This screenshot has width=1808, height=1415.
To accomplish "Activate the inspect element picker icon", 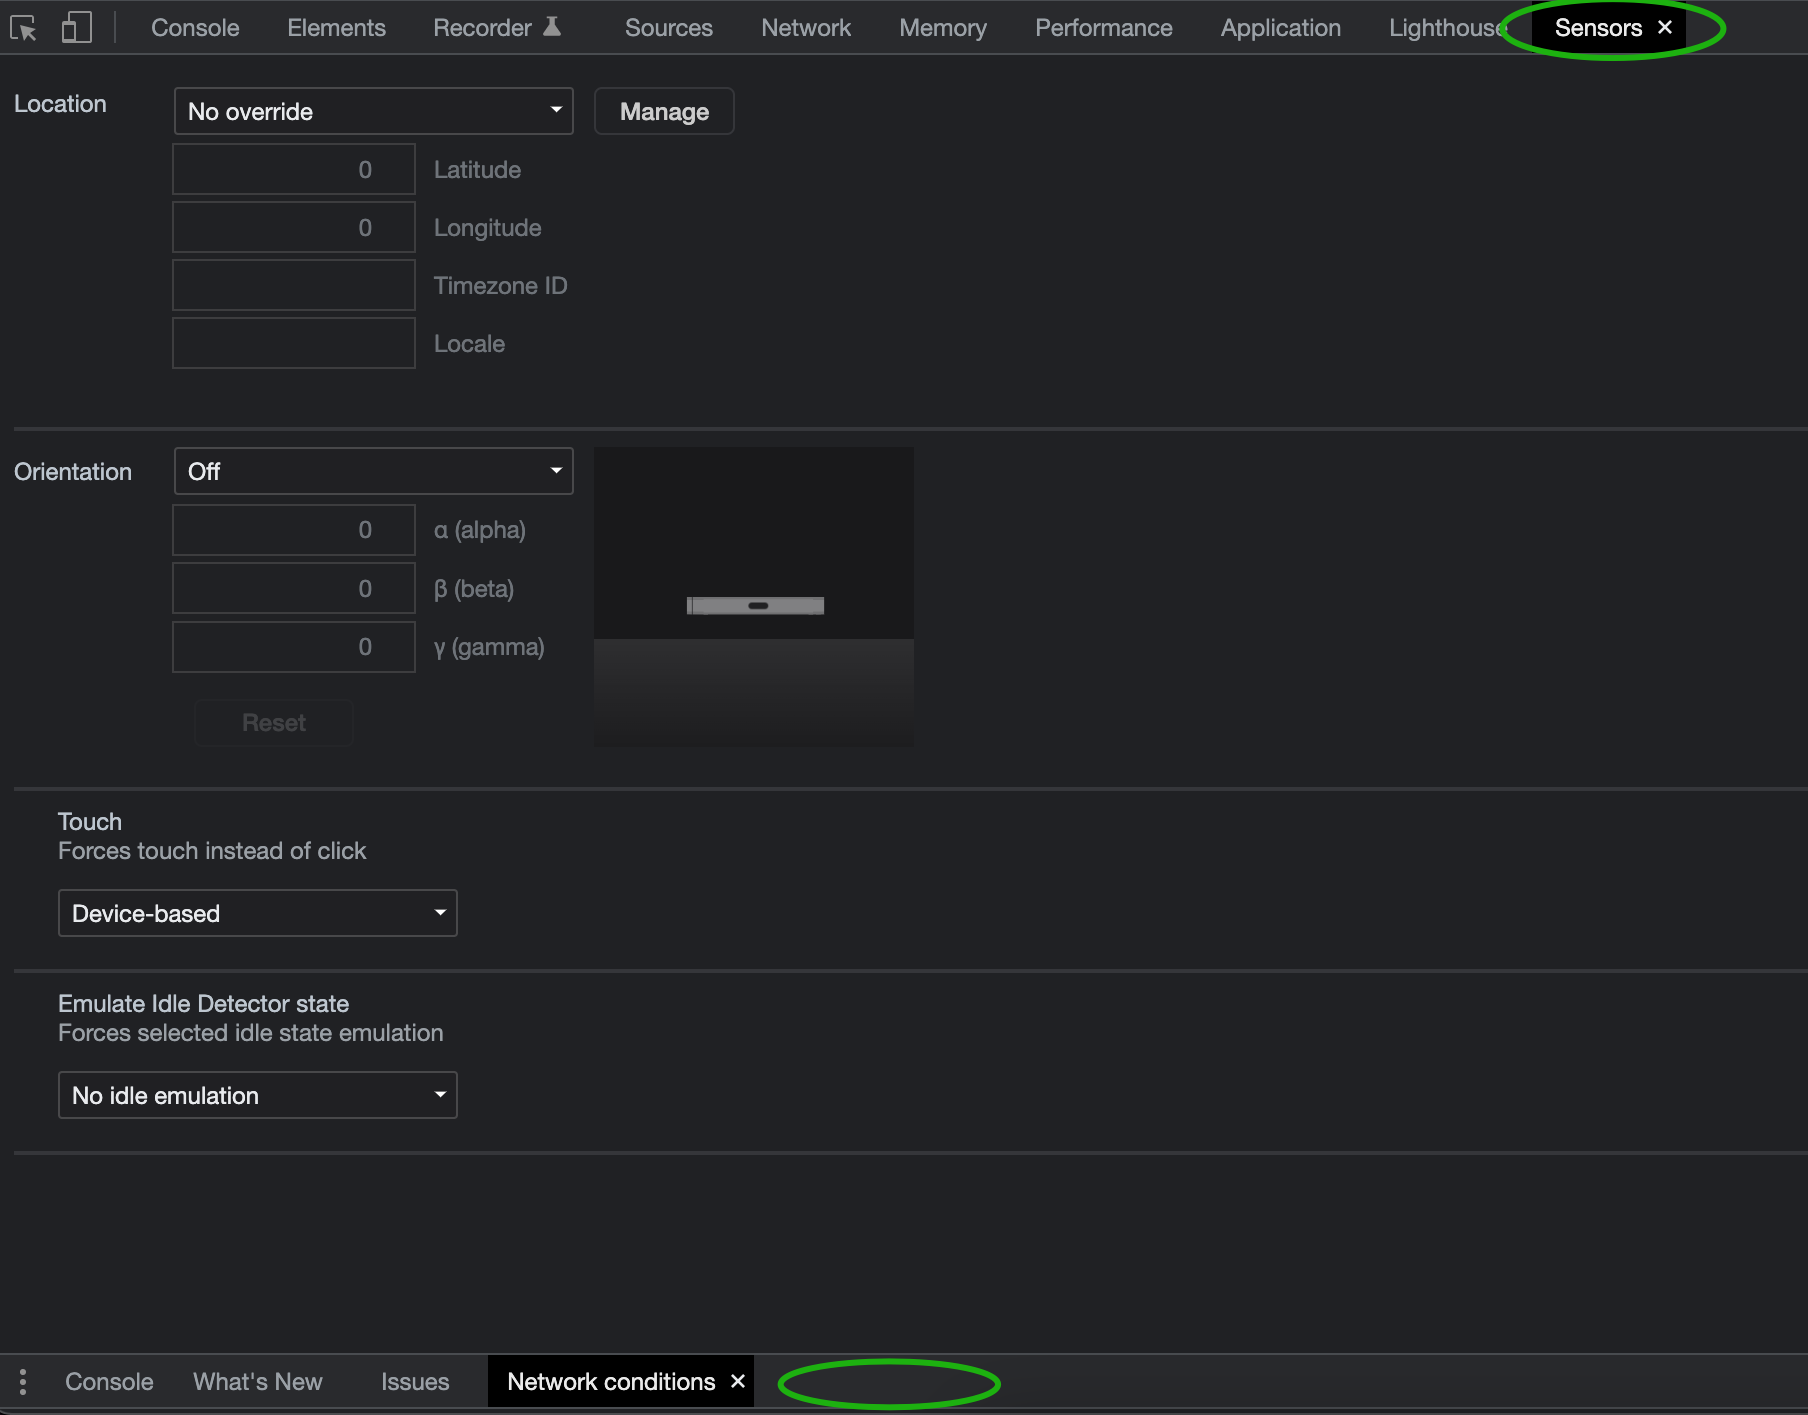I will tap(23, 28).
